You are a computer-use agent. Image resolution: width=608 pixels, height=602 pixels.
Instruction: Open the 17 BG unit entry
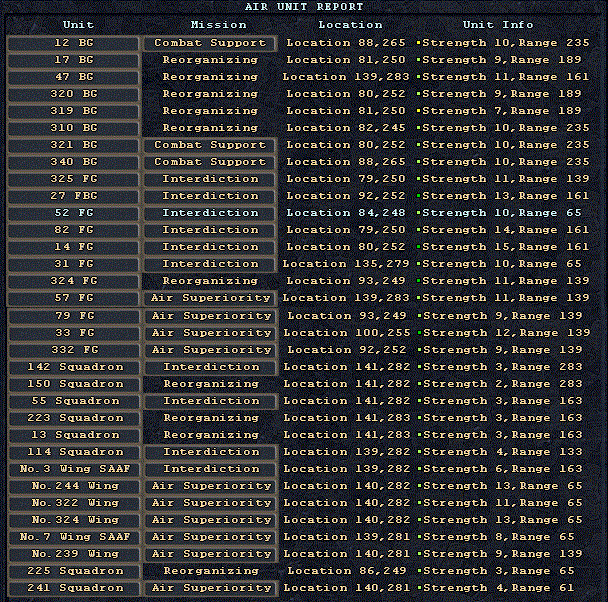click(x=73, y=60)
